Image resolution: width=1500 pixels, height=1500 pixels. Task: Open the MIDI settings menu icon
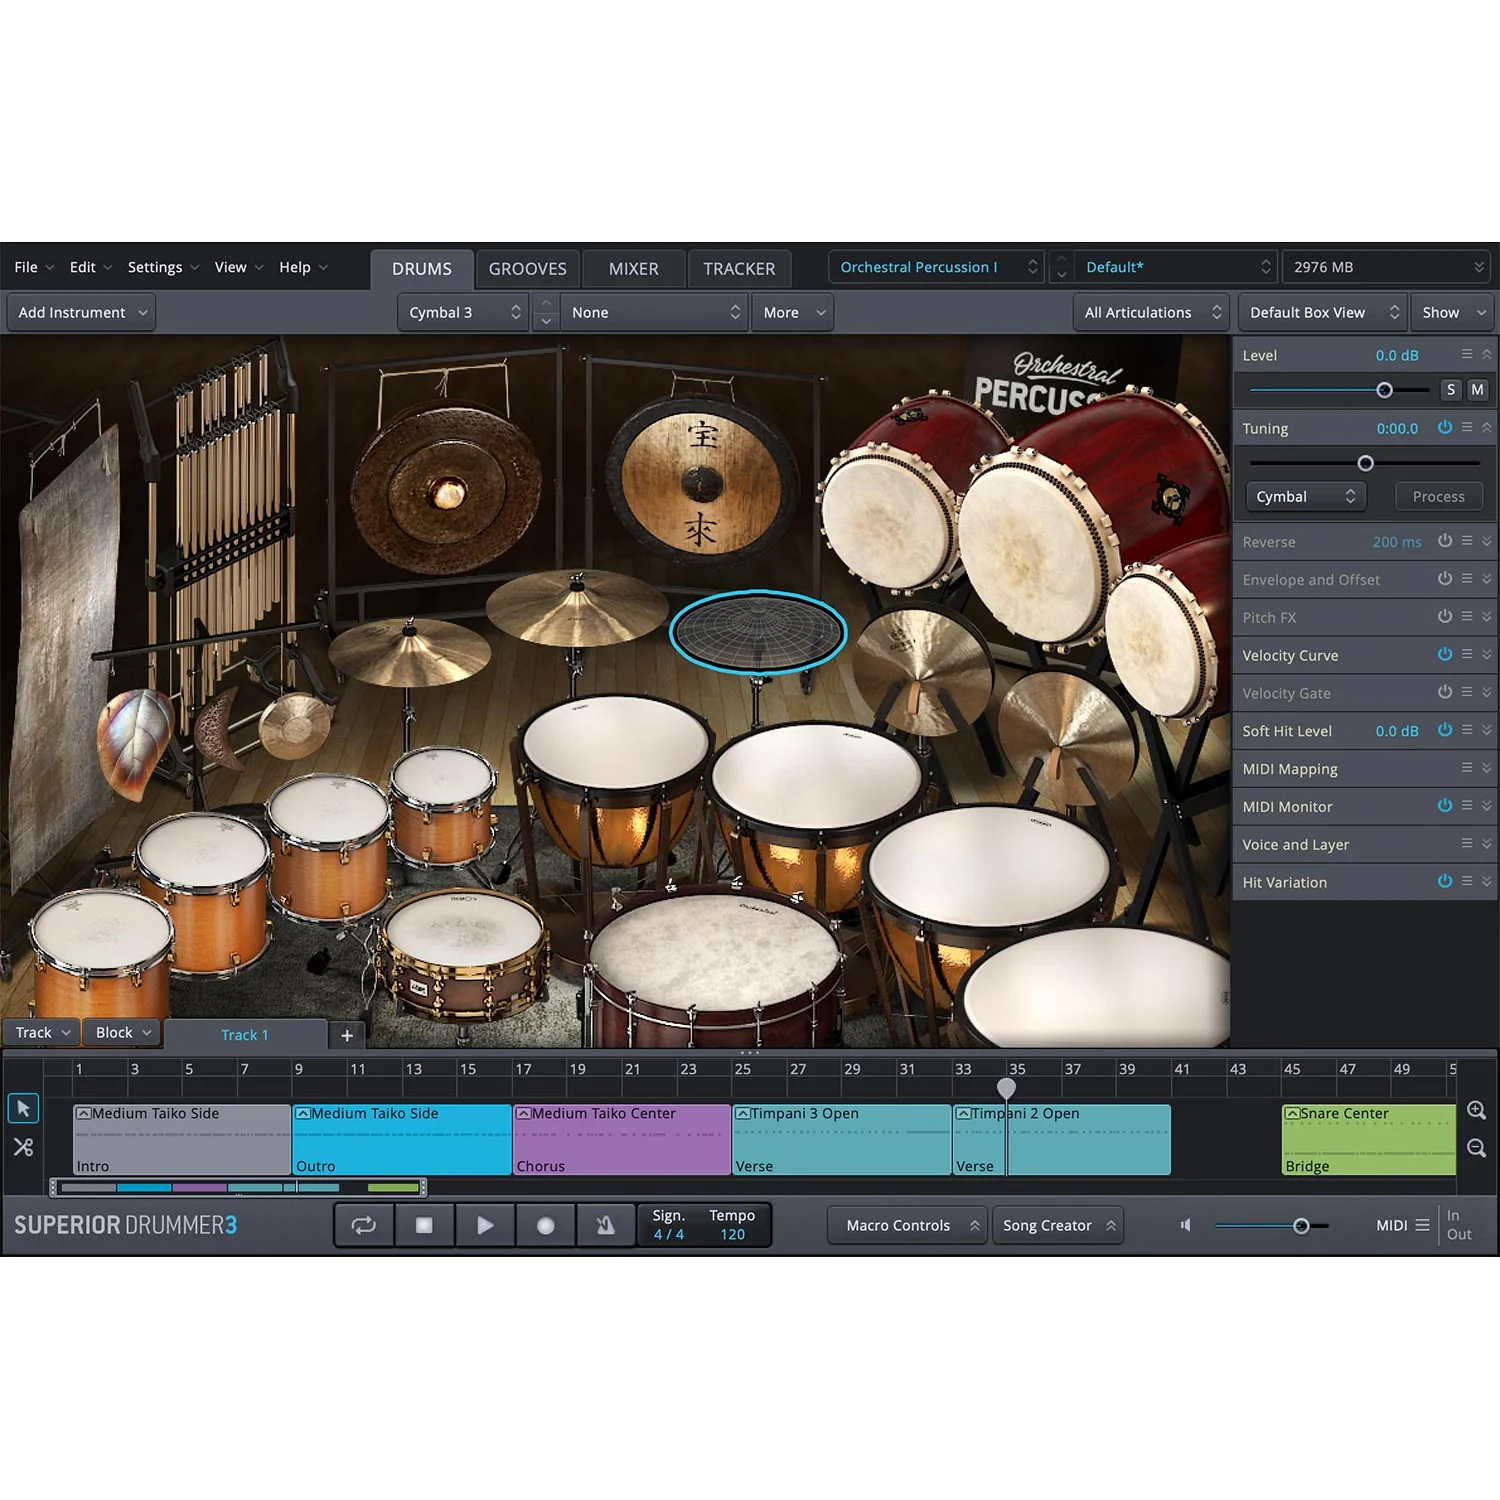(x=1422, y=1225)
